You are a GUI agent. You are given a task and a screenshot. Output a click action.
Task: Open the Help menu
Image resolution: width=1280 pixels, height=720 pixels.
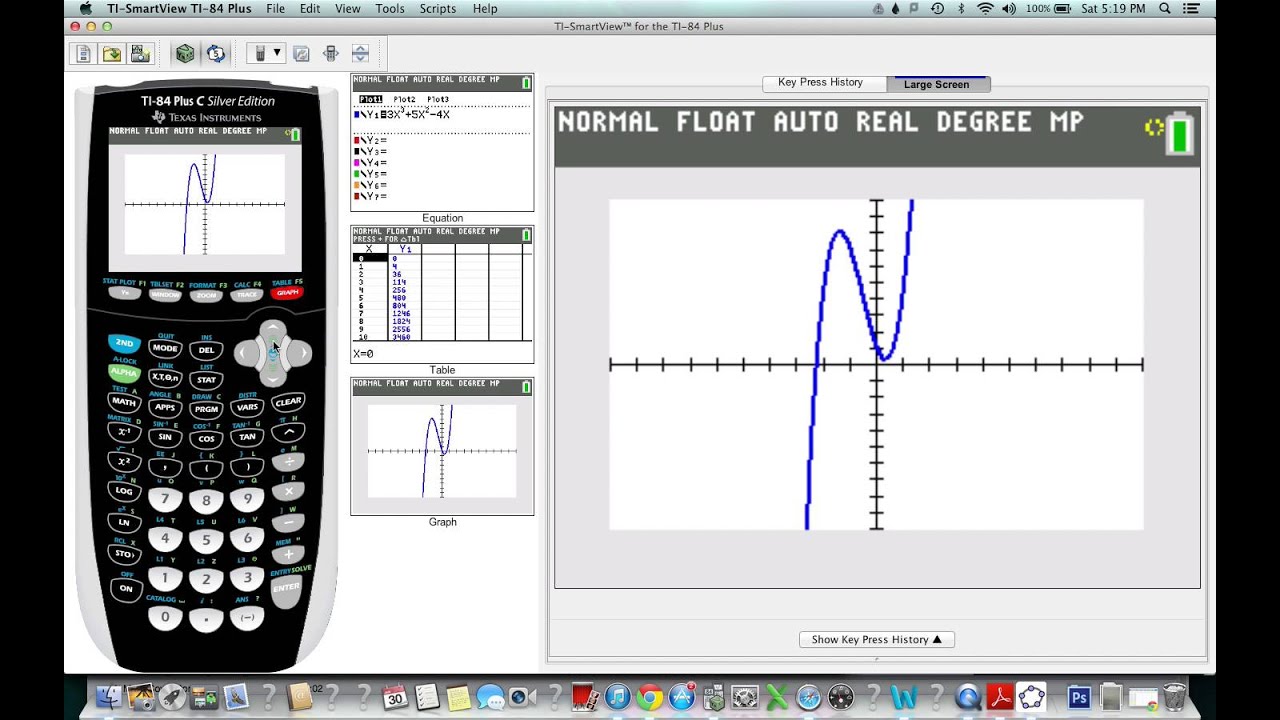(x=485, y=9)
